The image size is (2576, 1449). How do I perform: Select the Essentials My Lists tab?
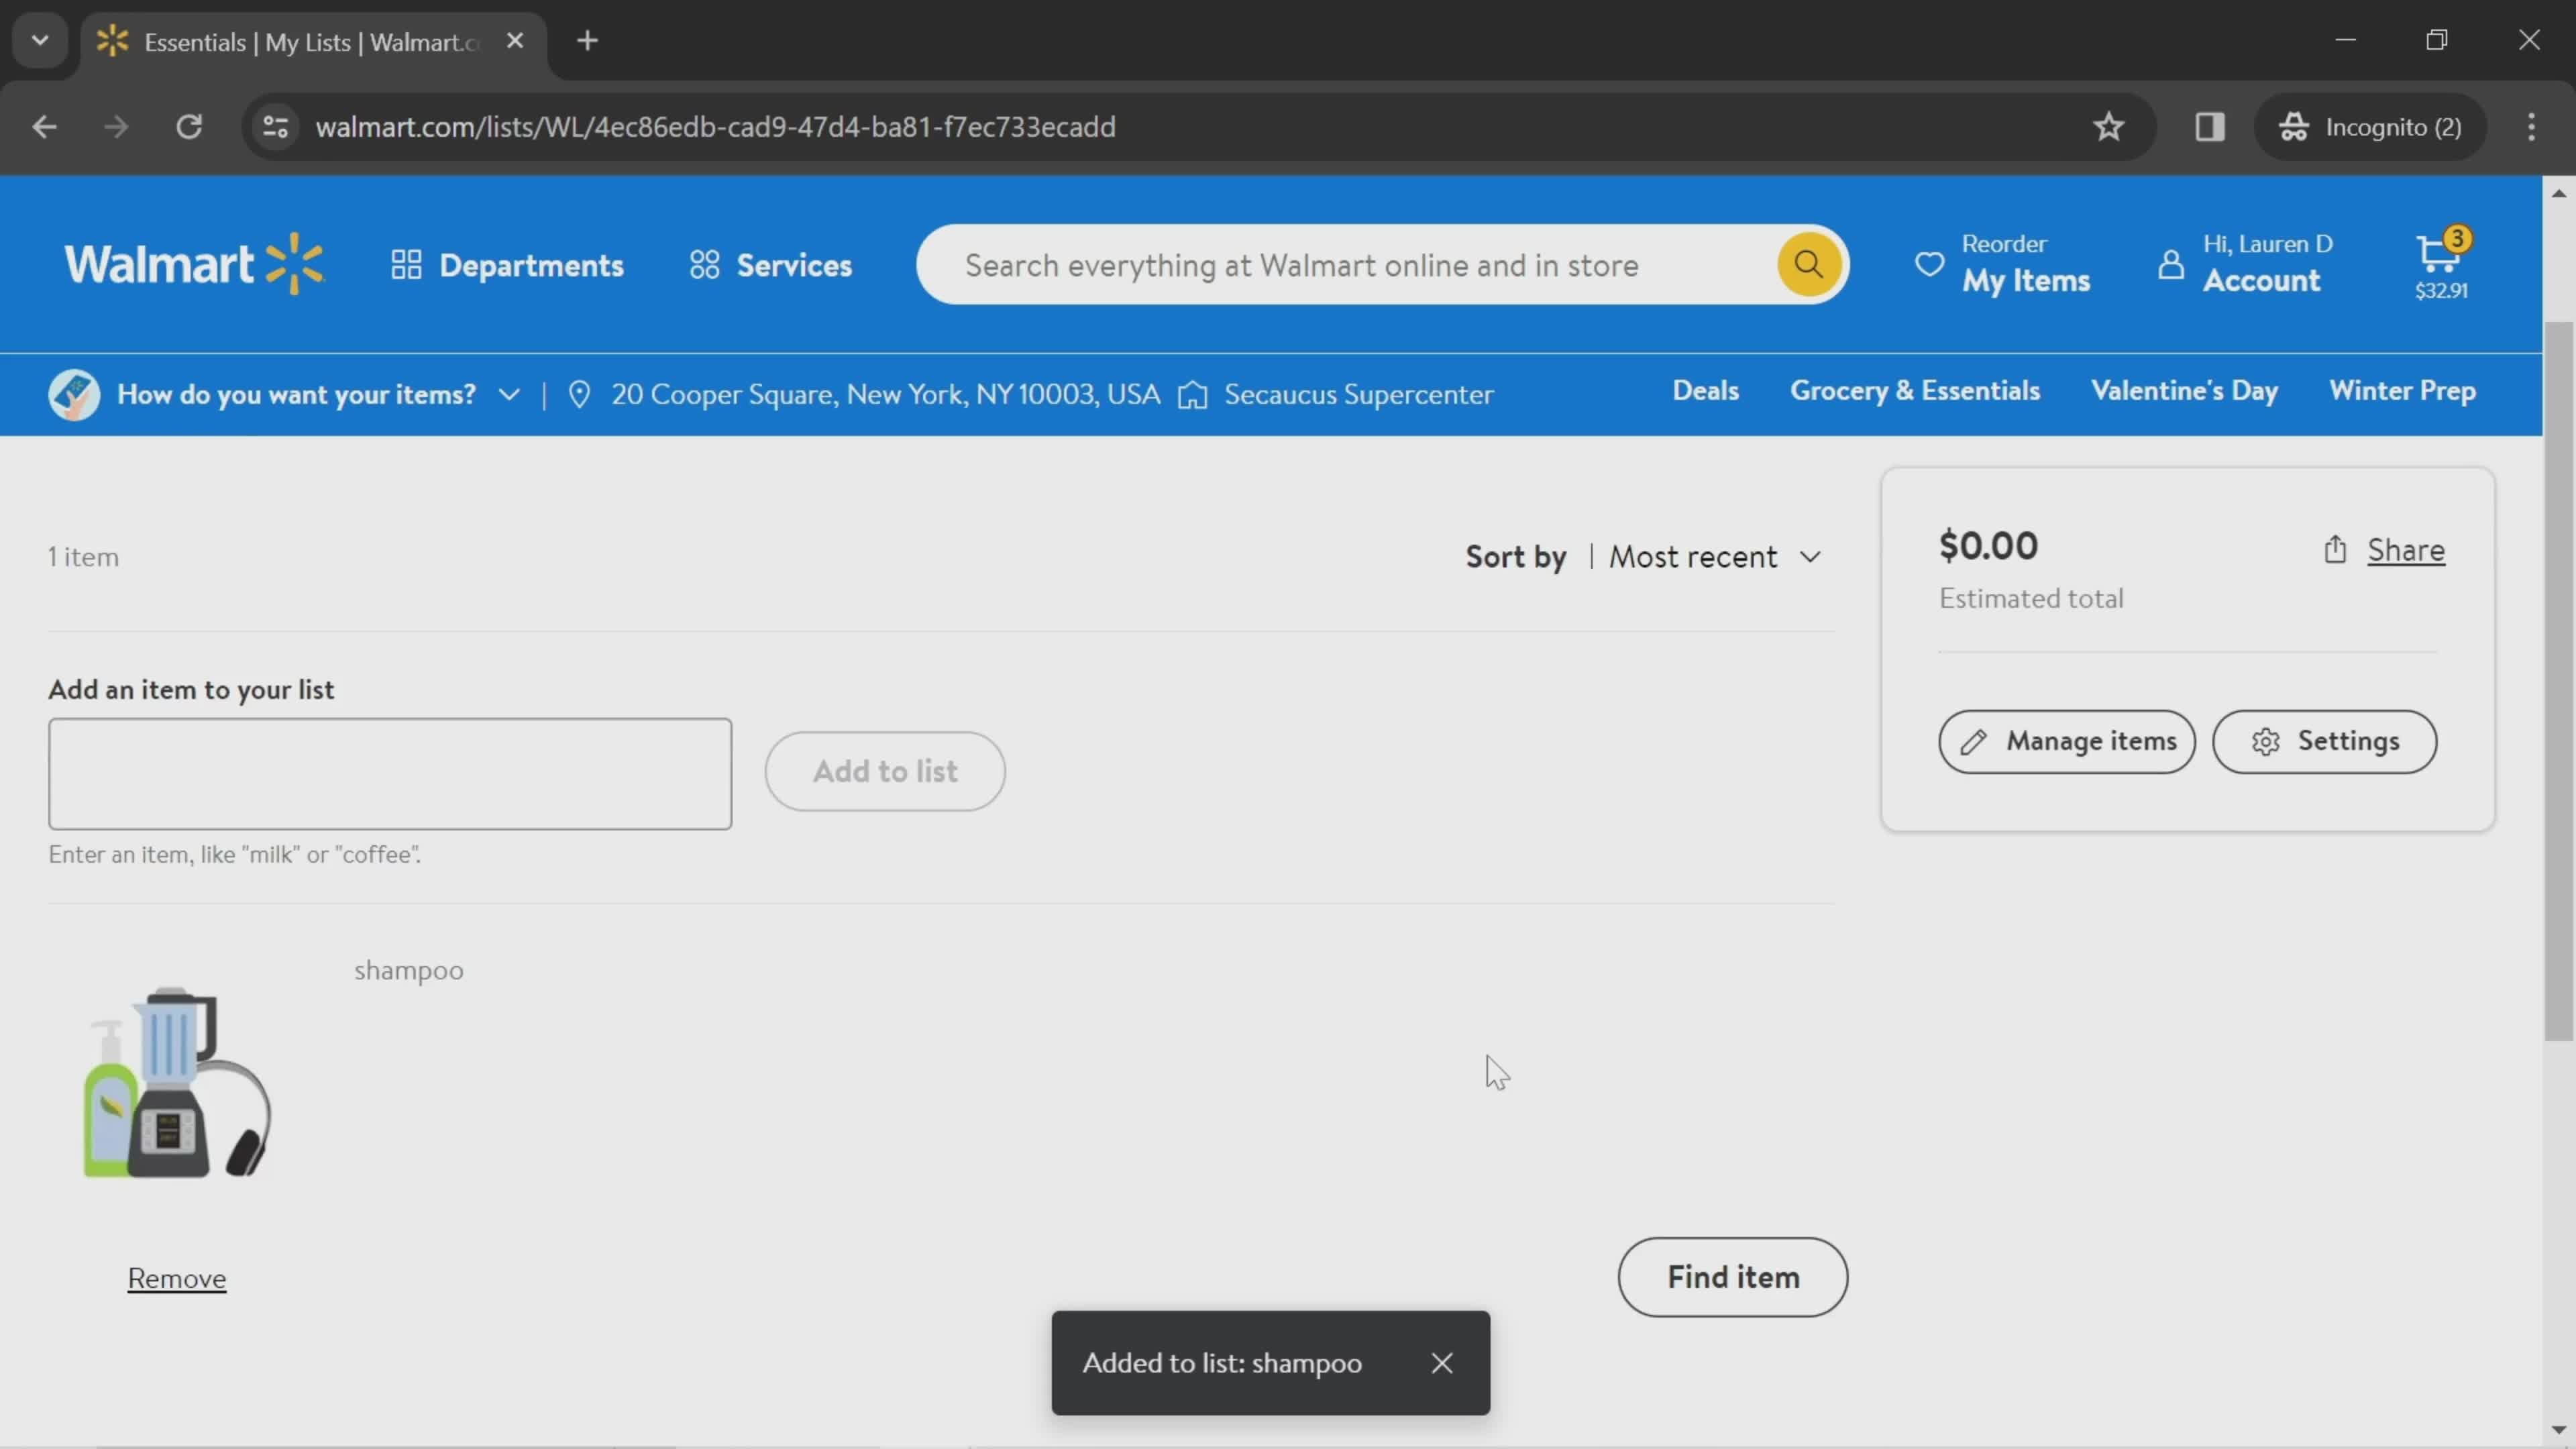point(312,42)
